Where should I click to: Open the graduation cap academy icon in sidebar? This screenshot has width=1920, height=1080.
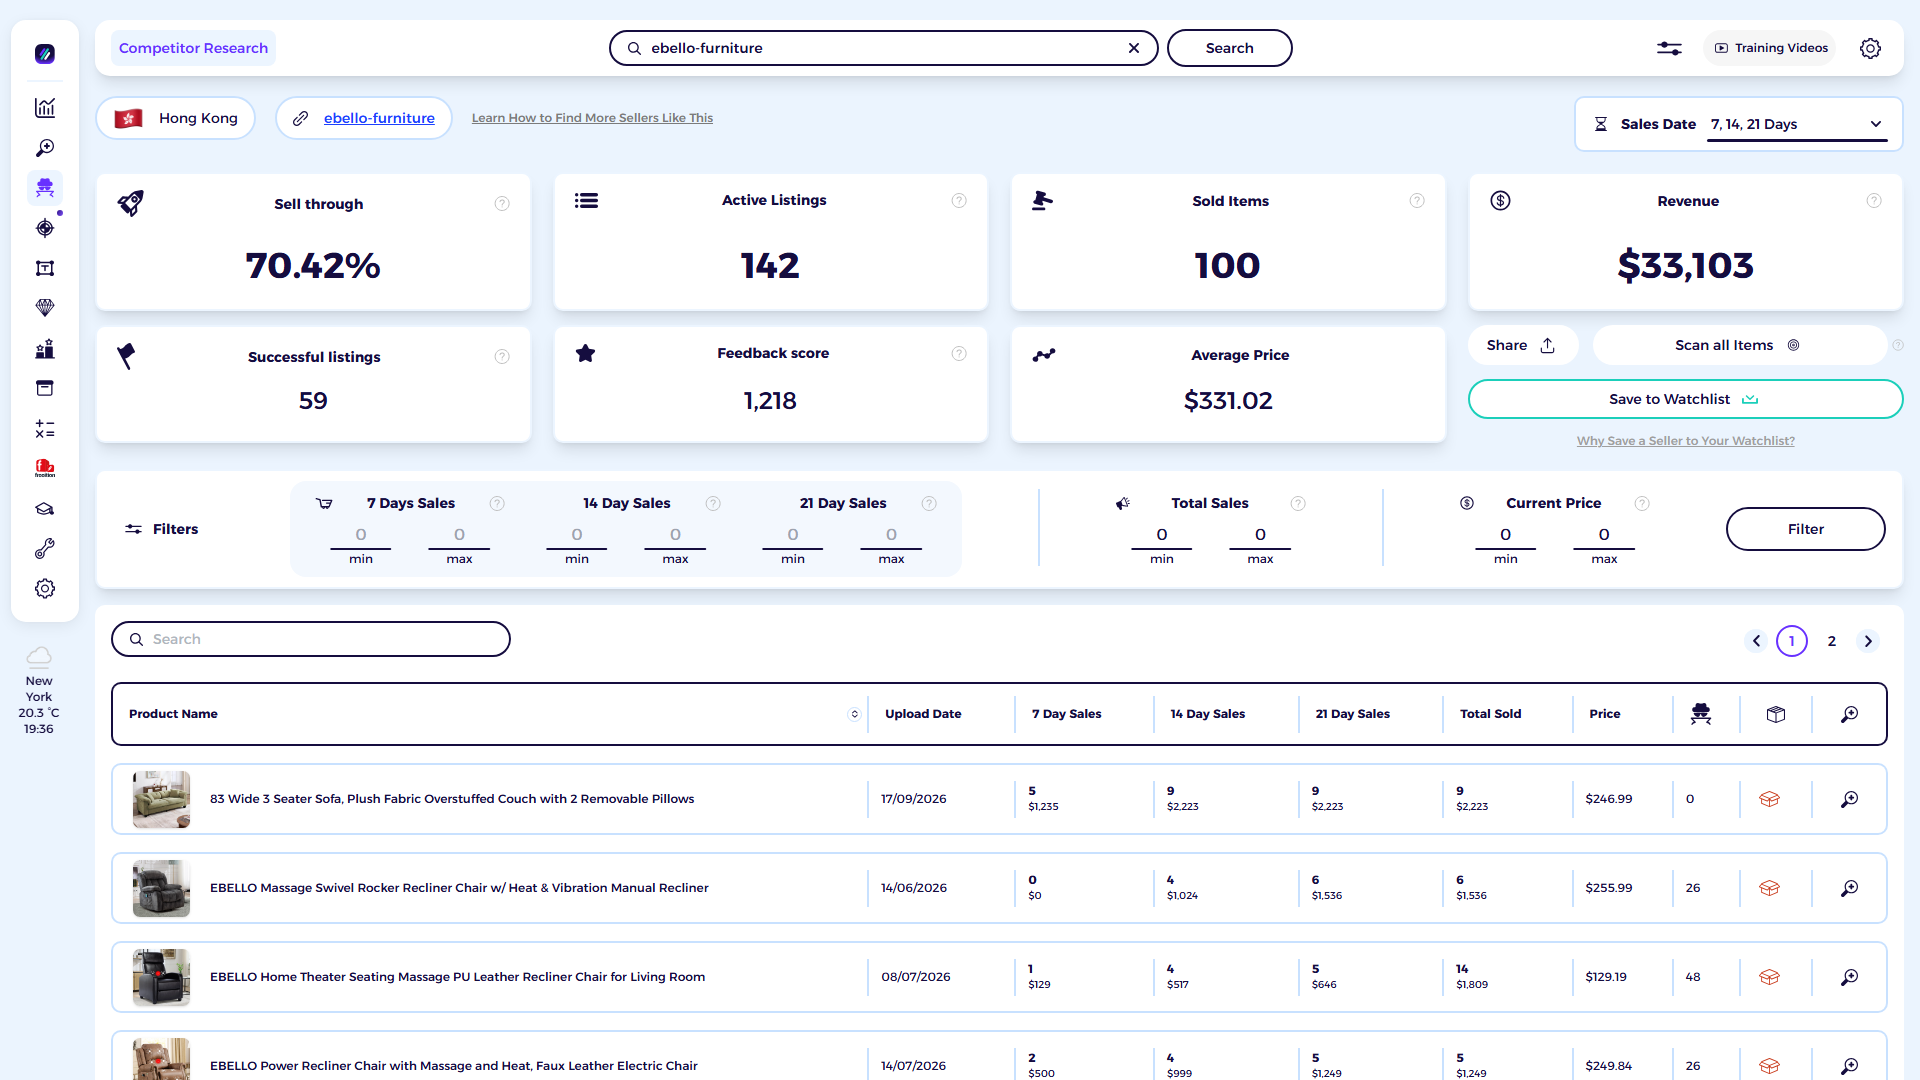[x=45, y=509]
